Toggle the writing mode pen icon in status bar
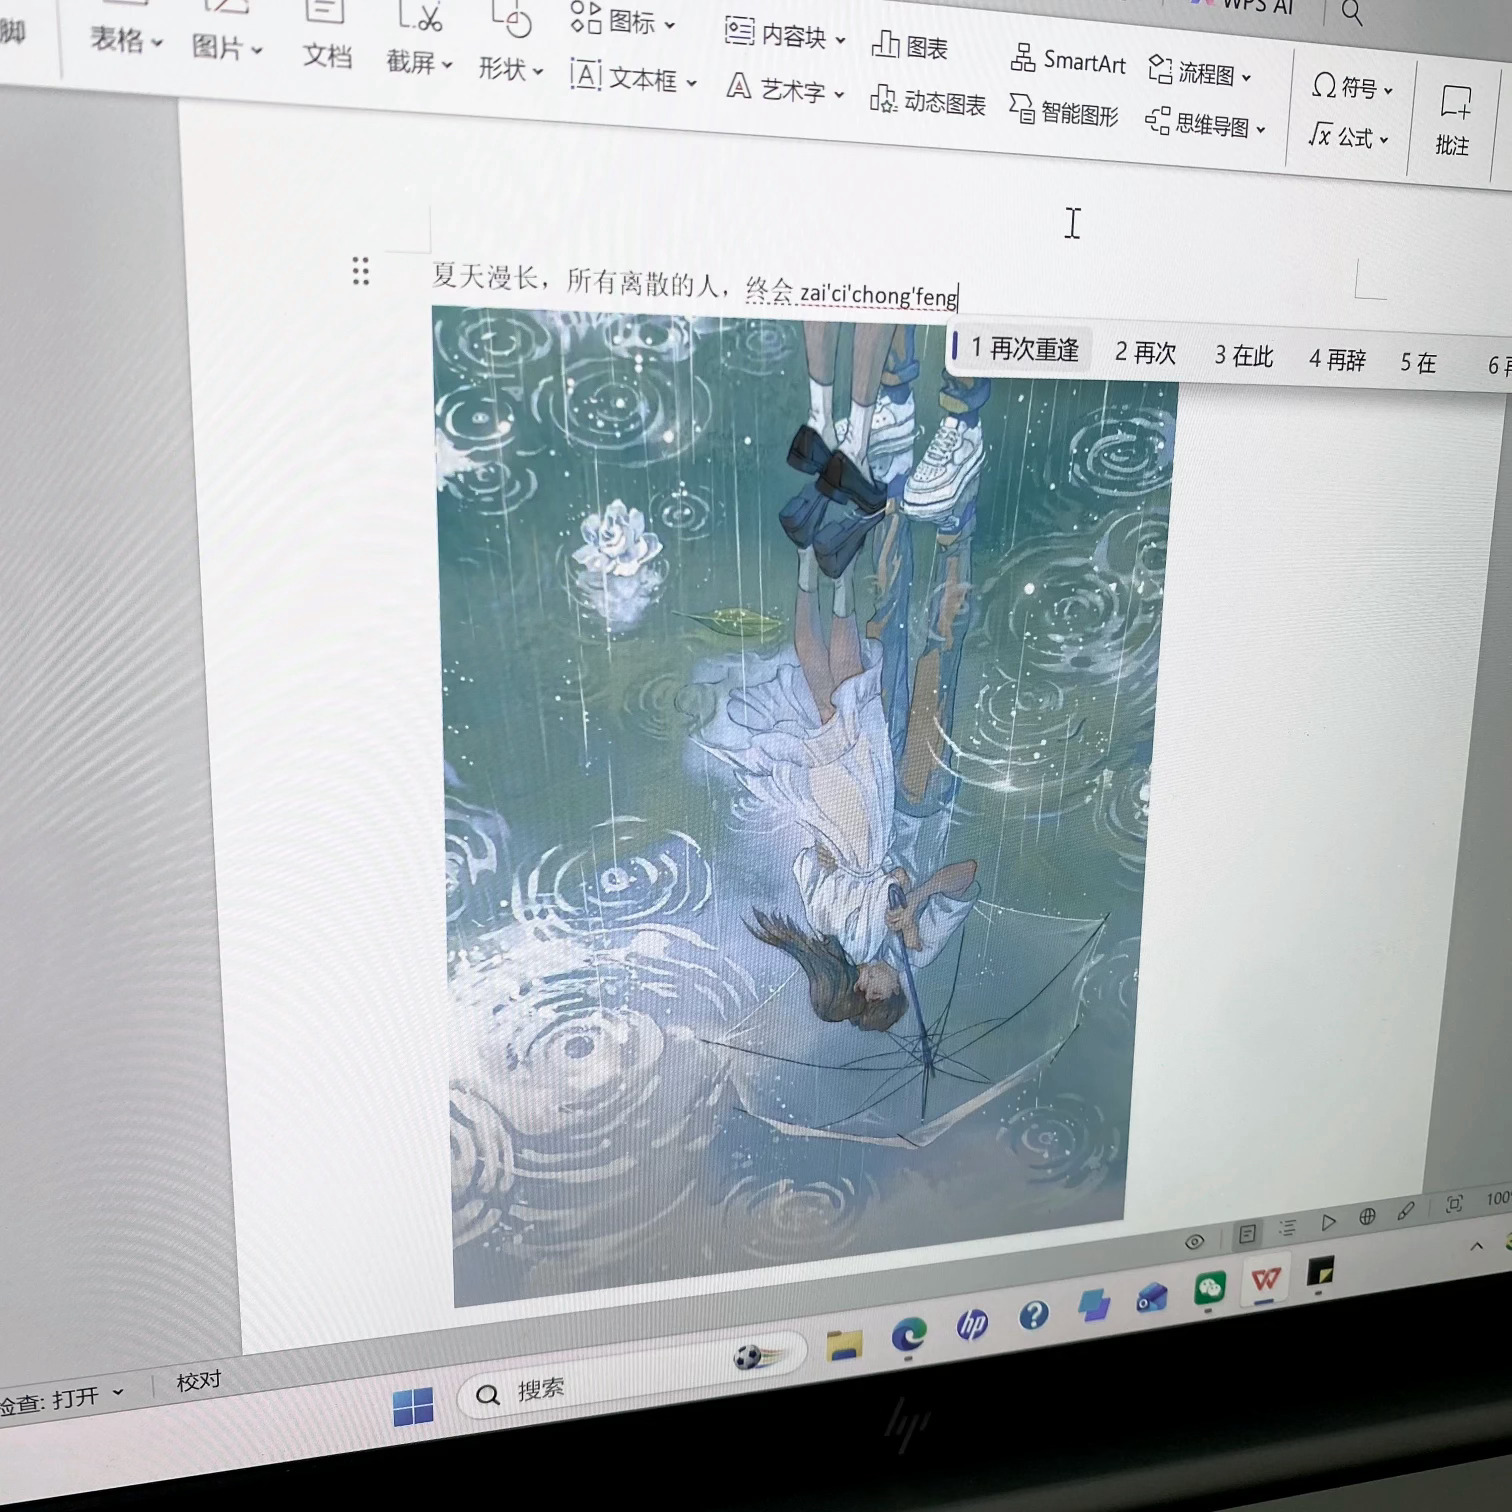Image resolution: width=1512 pixels, height=1512 pixels. click(1406, 1211)
